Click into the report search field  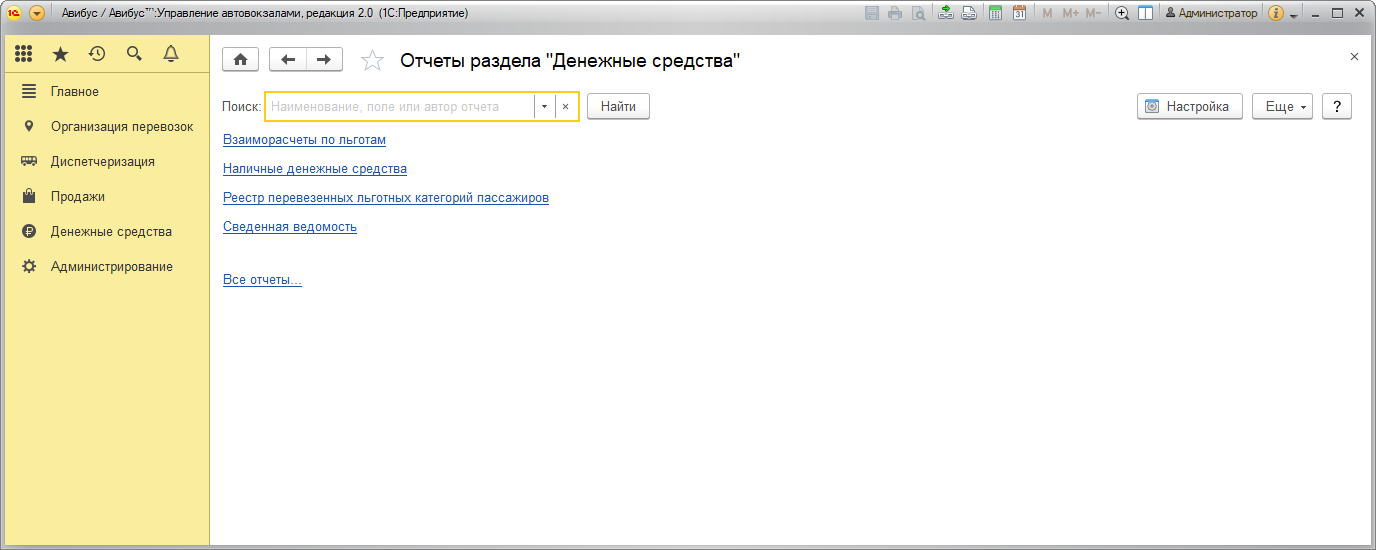tap(398, 107)
